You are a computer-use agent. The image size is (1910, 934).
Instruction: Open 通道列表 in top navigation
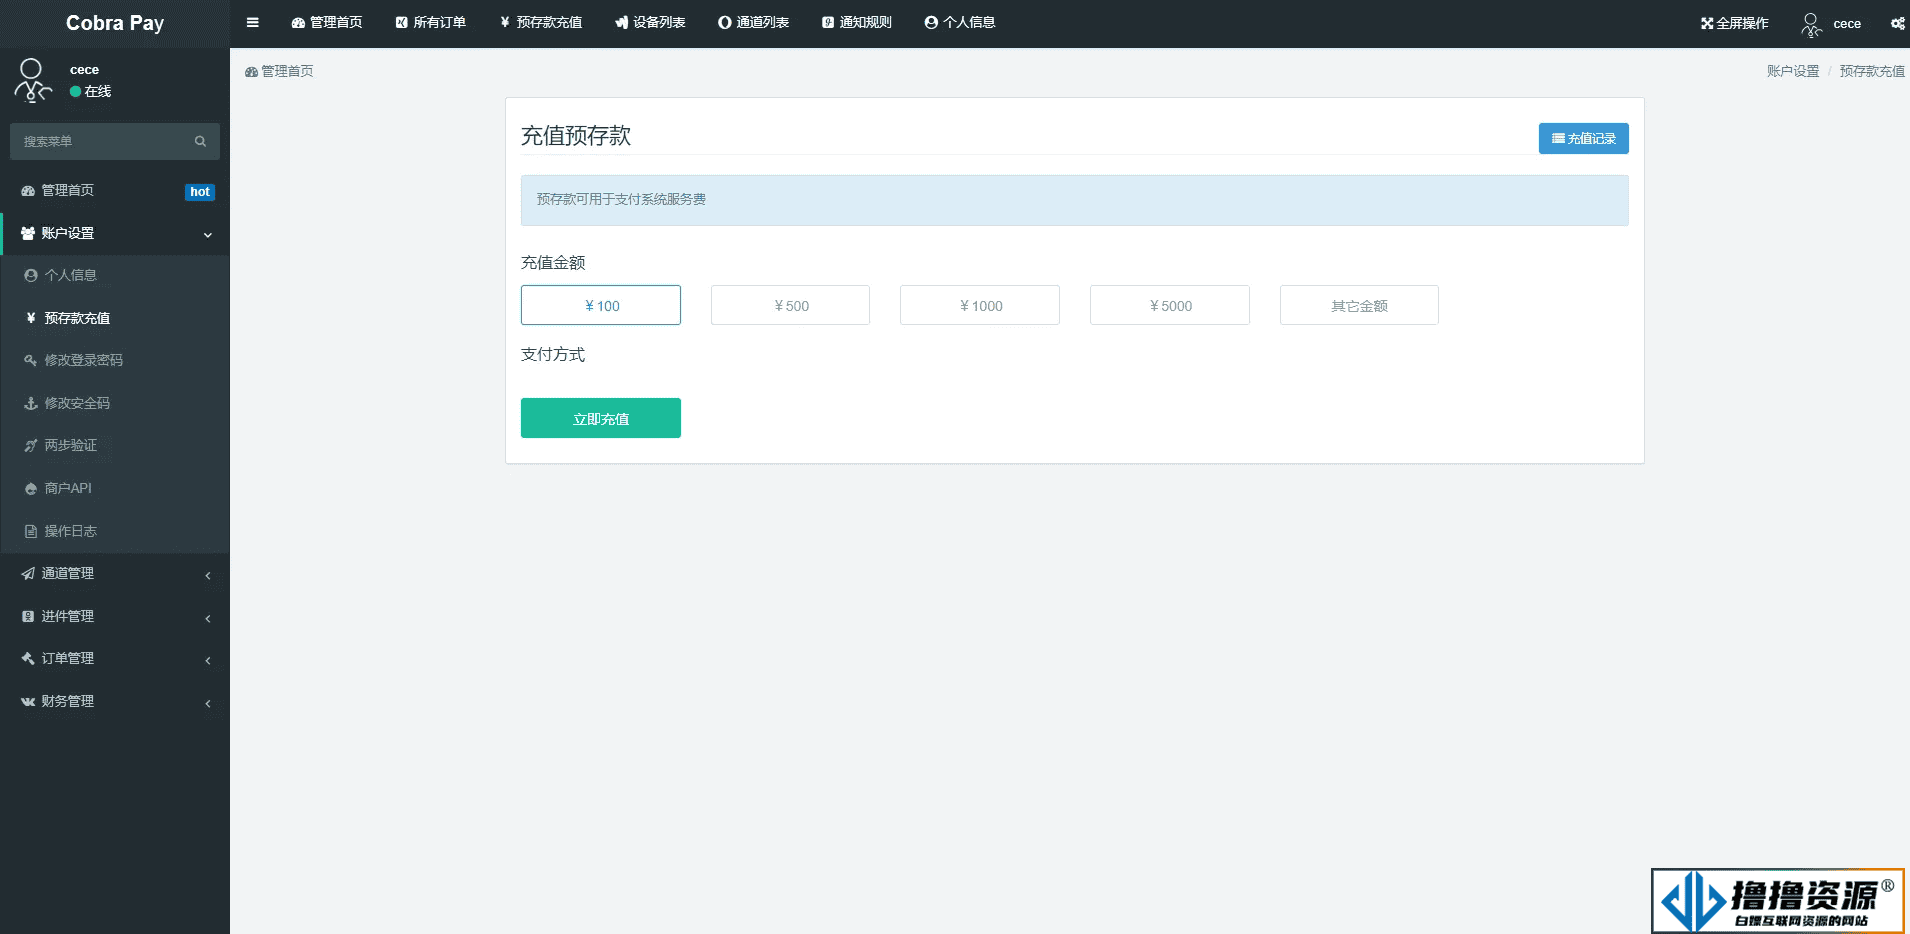click(754, 23)
